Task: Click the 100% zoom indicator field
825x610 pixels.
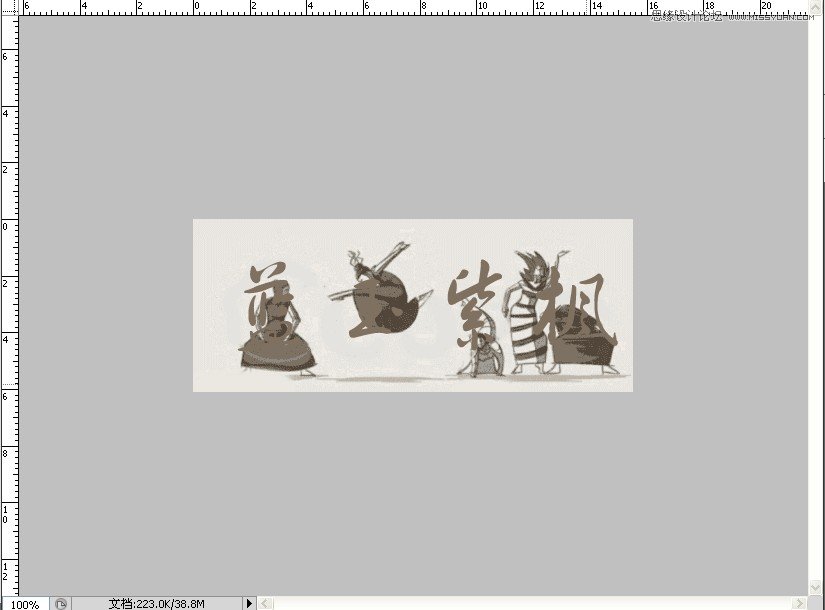Action: click(x=25, y=602)
